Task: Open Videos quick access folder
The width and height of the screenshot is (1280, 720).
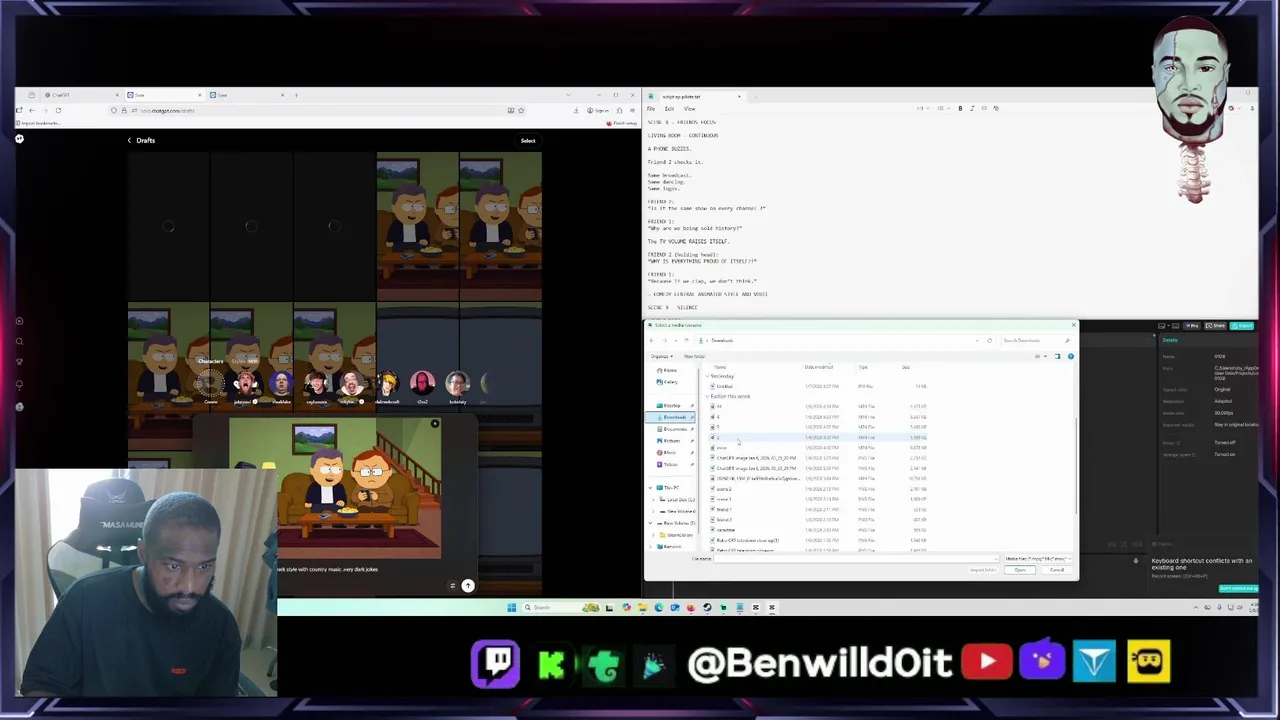Action: click(668, 464)
